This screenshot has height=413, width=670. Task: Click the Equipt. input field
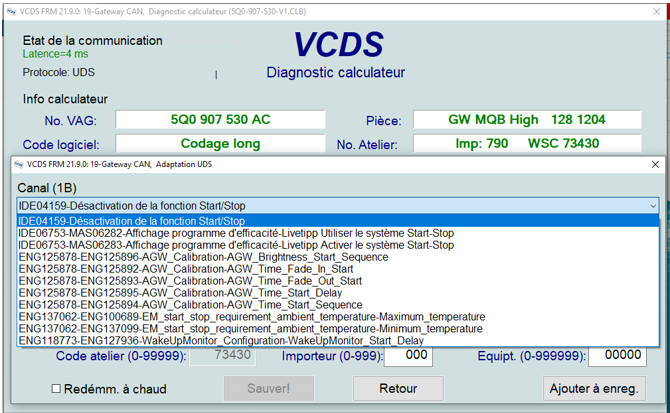coord(617,355)
